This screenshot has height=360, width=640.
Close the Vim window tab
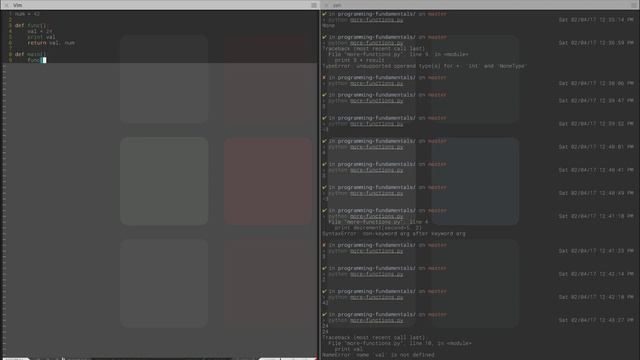point(6,5)
